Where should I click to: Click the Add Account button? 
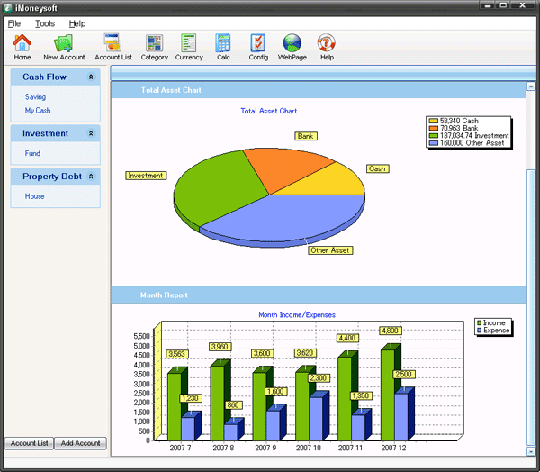click(x=81, y=443)
